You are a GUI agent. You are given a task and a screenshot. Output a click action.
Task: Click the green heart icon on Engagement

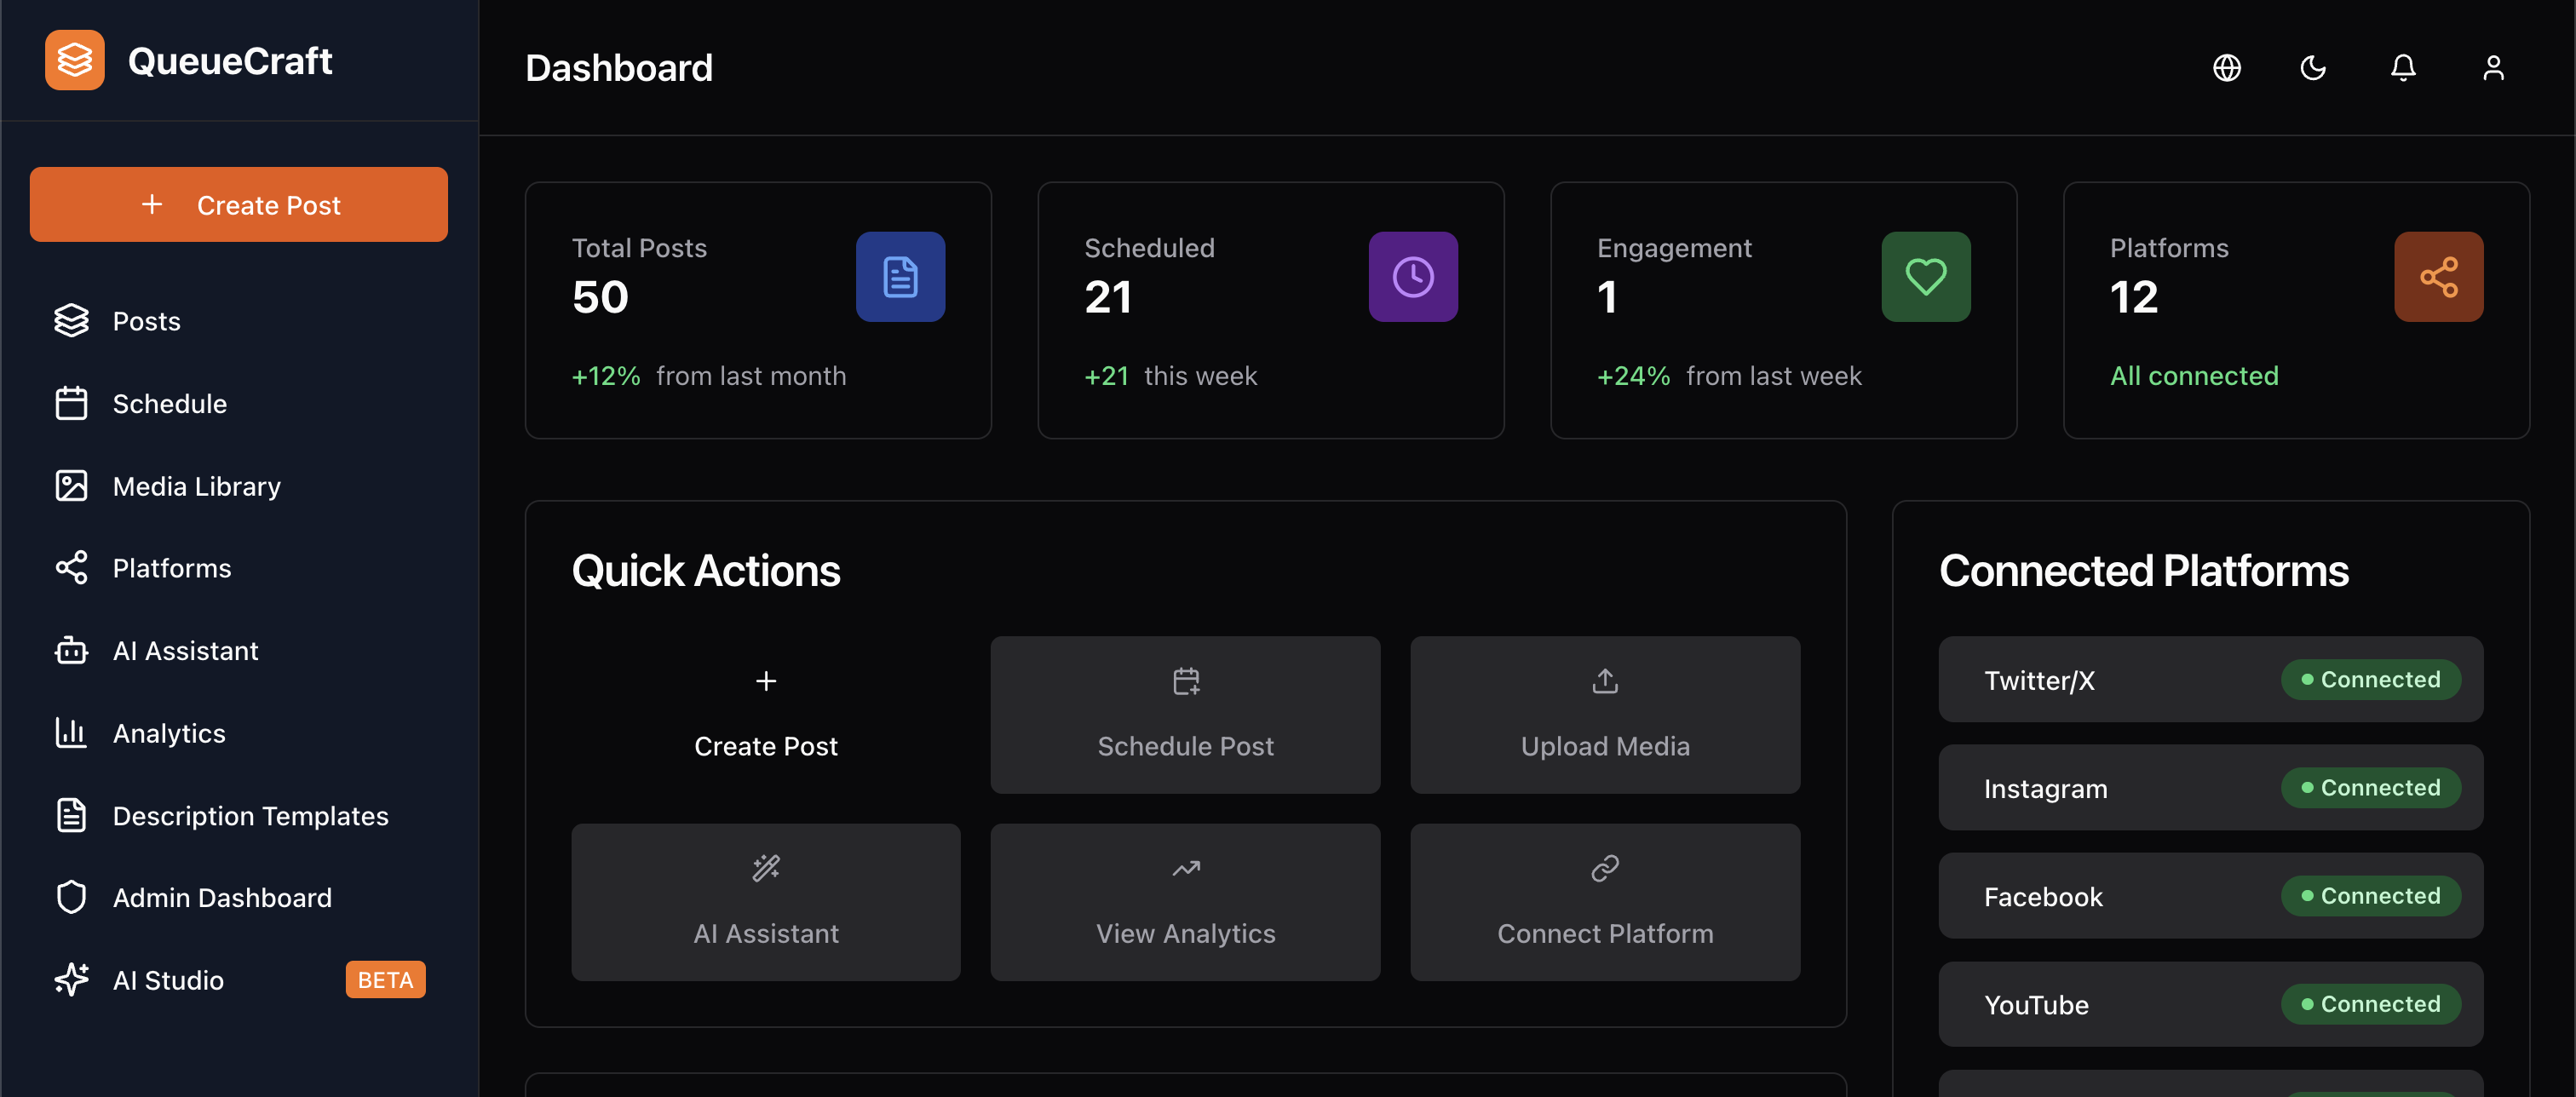point(1926,277)
